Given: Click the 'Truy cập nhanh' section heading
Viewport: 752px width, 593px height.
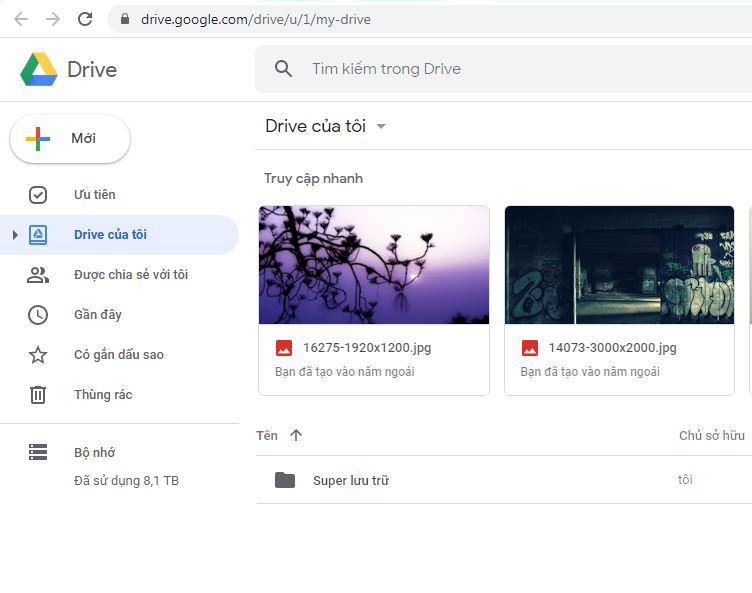Looking at the screenshot, I should (314, 178).
